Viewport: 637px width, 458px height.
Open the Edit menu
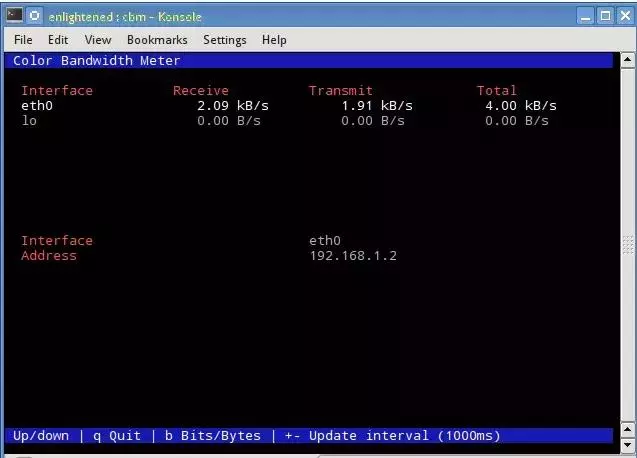(x=58, y=40)
